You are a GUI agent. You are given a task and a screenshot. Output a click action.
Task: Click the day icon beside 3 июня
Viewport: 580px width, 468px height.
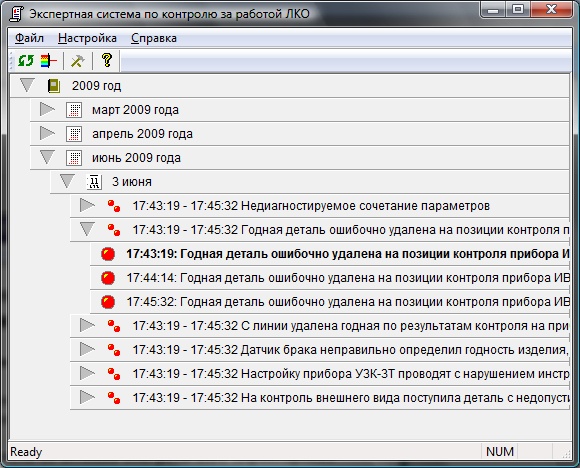tap(94, 182)
